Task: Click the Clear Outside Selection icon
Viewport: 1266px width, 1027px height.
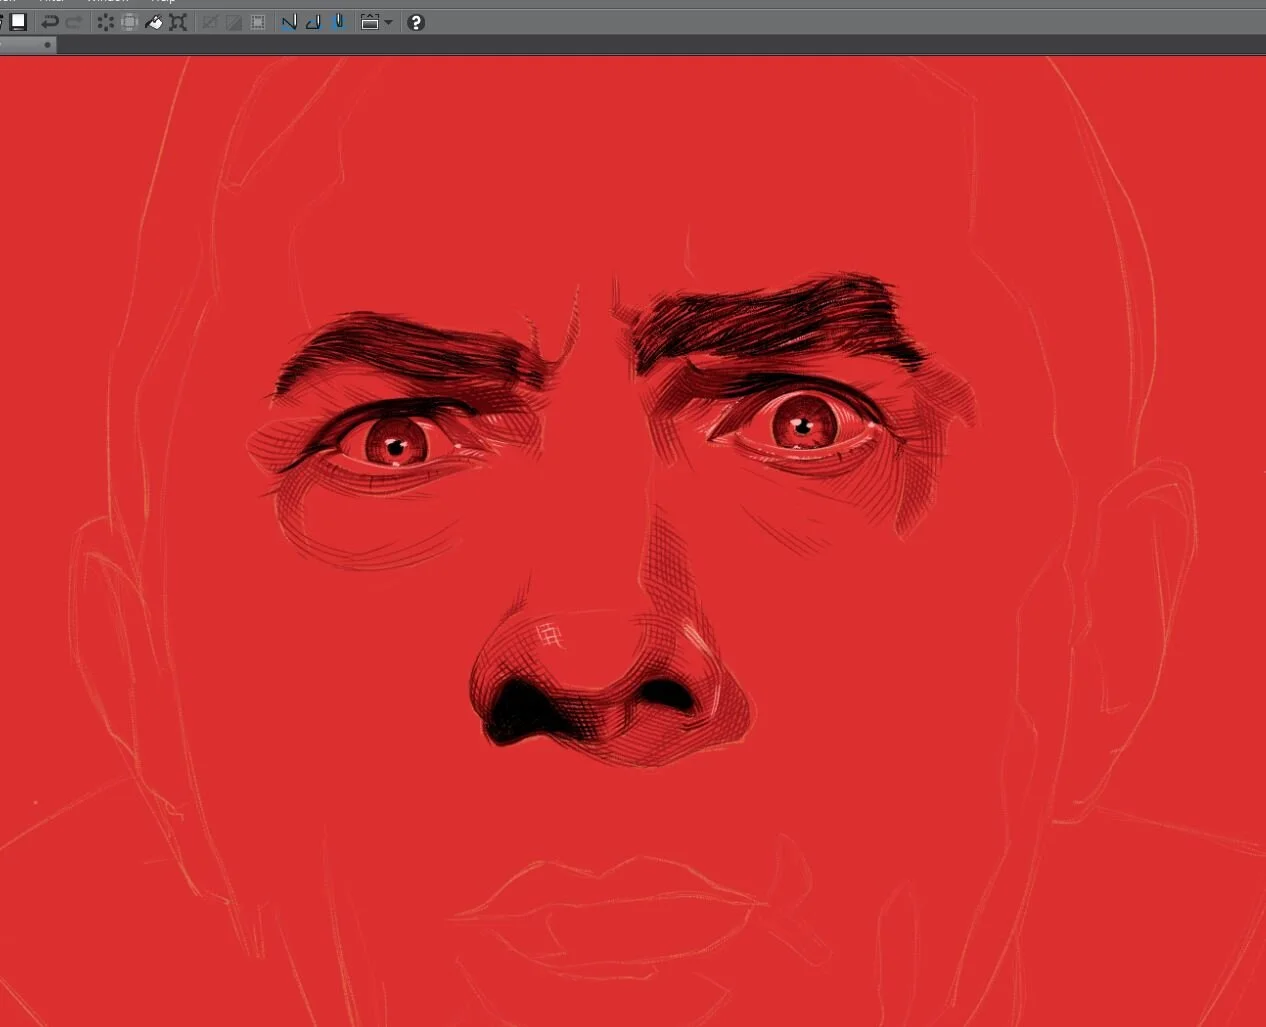Action: (129, 22)
